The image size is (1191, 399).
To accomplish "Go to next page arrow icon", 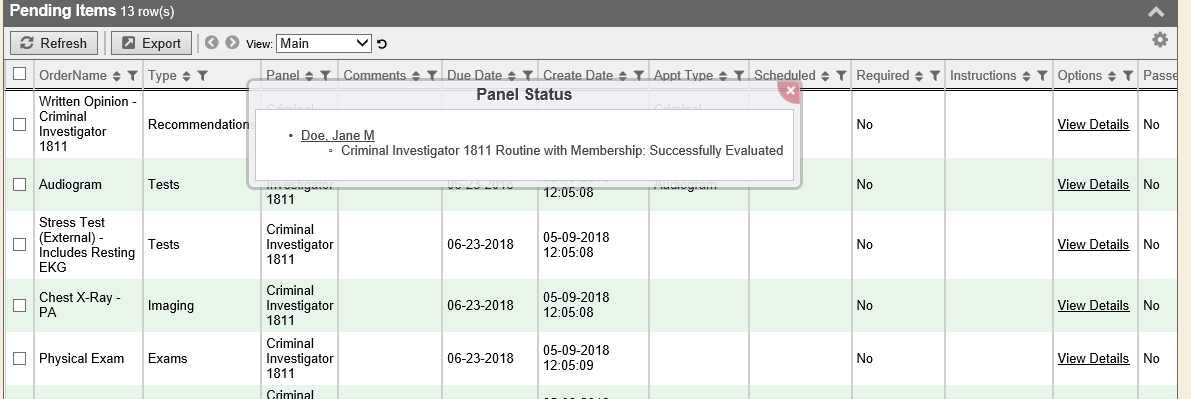I will pyautogui.click(x=232, y=43).
